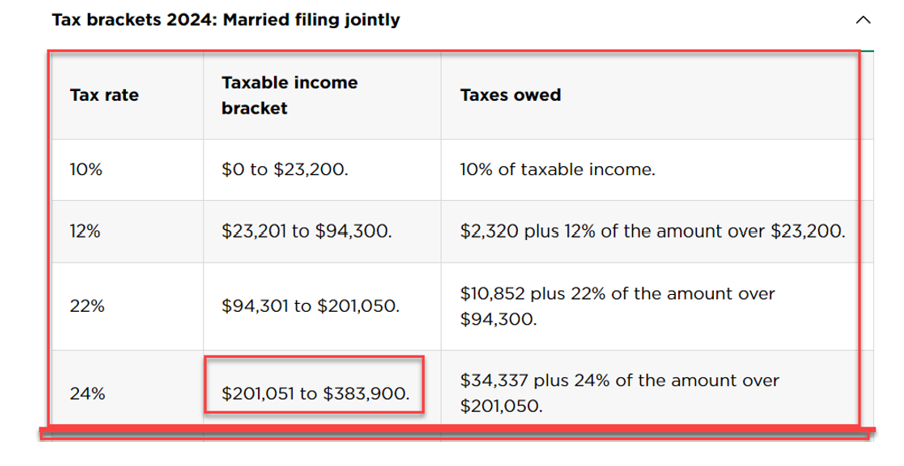Image resolution: width=904 pixels, height=466 pixels.
Task: Click the highlighted '$201,051 to $383,900.' cell
Action: point(315,394)
